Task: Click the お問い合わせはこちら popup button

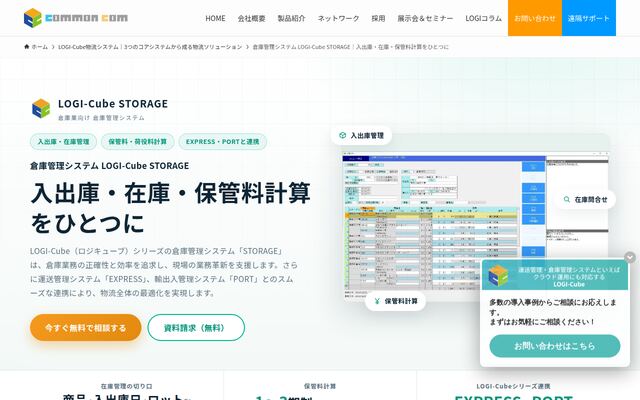Action: [x=555, y=346]
